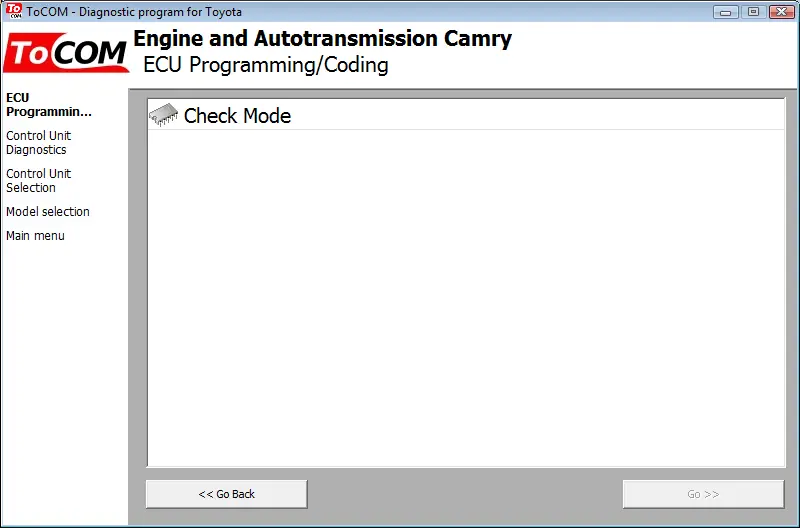This screenshot has height=528, width=800.
Task: Open Control Unit Selection in sidebar
Action: pos(39,181)
